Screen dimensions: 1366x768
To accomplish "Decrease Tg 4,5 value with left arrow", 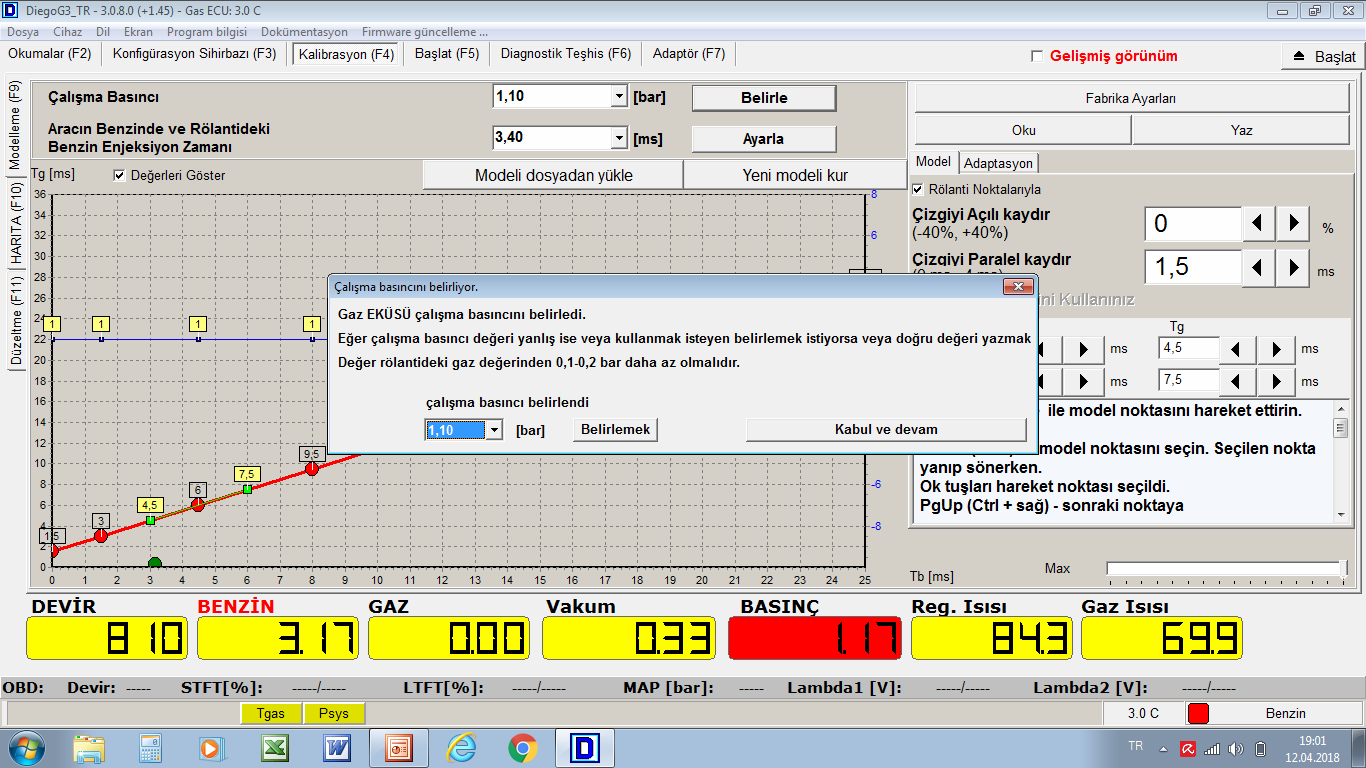I will tap(1239, 349).
